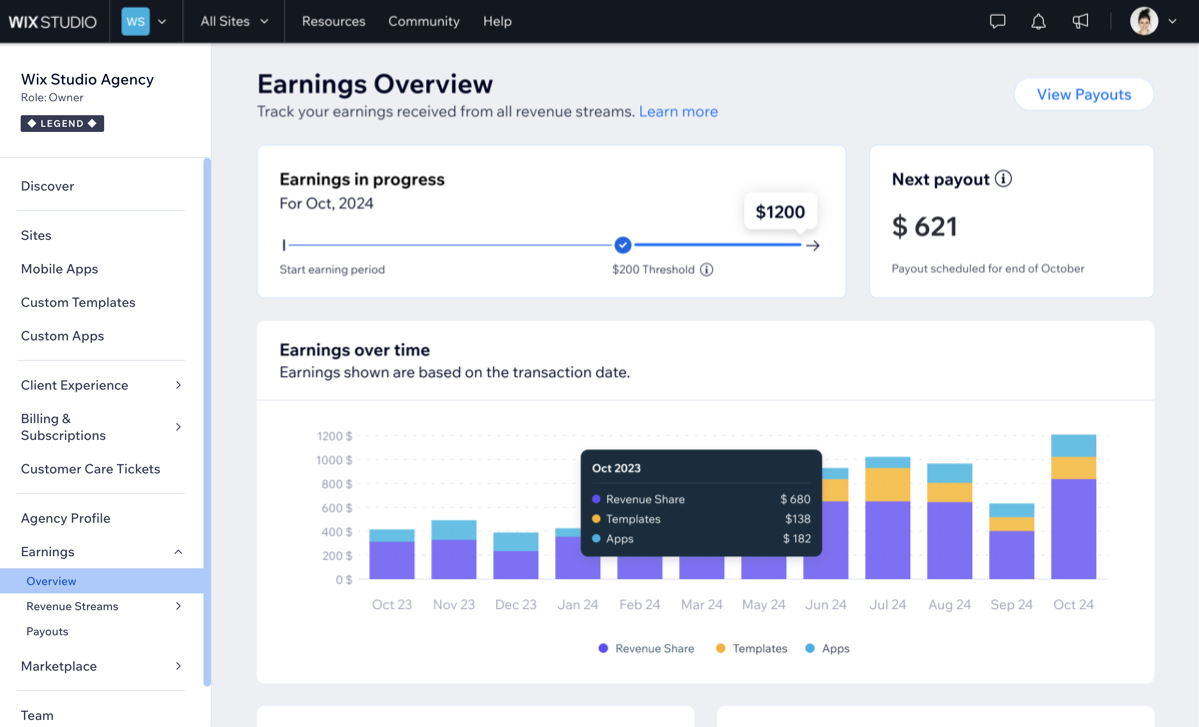The width and height of the screenshot is (1199, 727).
Task: Open the announcements megaphone icon
Action: (x=1080, y=21)
